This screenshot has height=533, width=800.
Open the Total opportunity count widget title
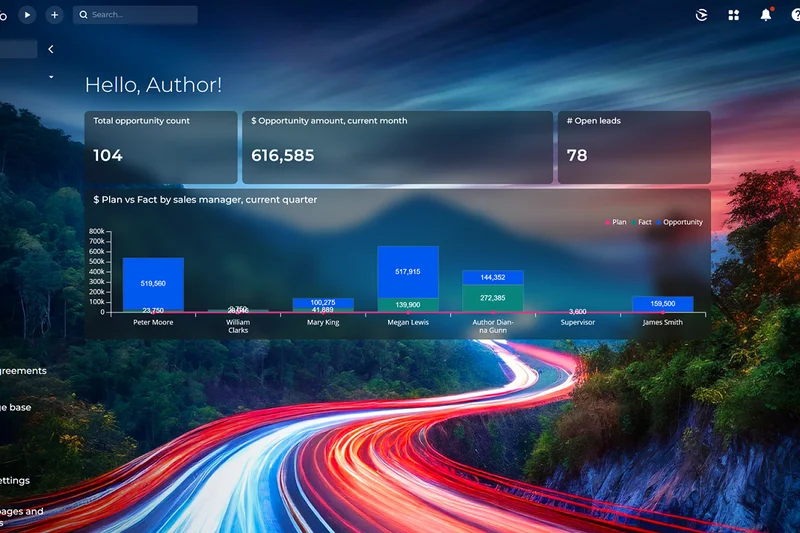click(141, 121)
